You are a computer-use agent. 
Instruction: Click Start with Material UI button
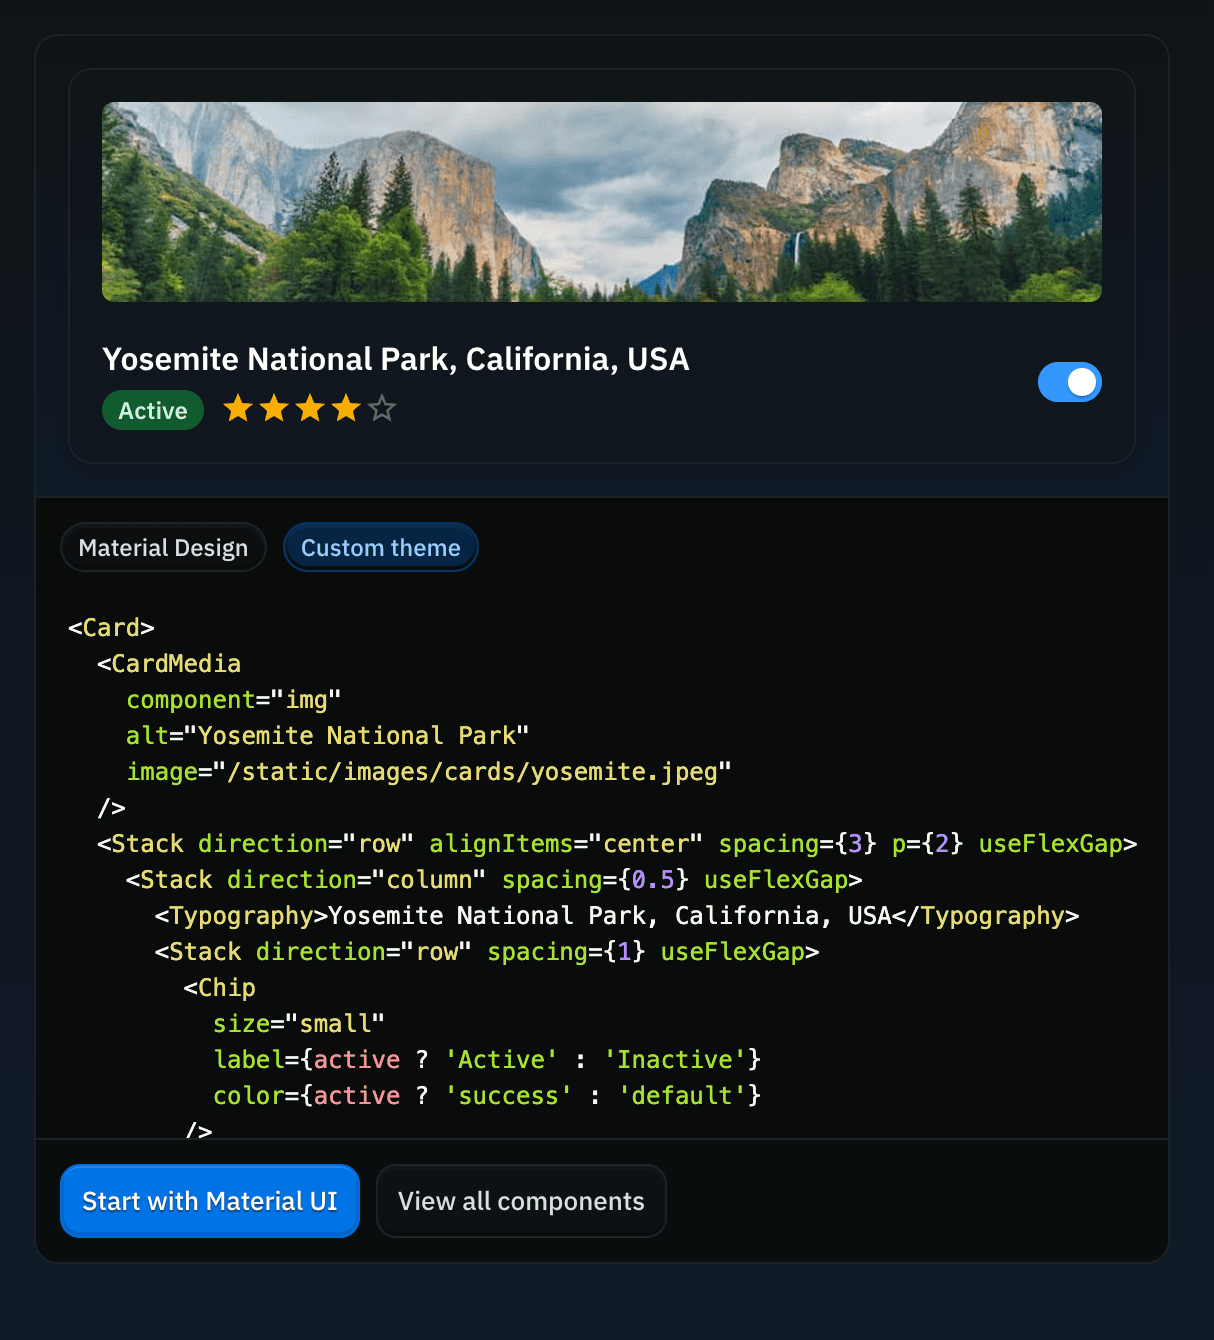pyautogui.click(x=210, y=1201)
